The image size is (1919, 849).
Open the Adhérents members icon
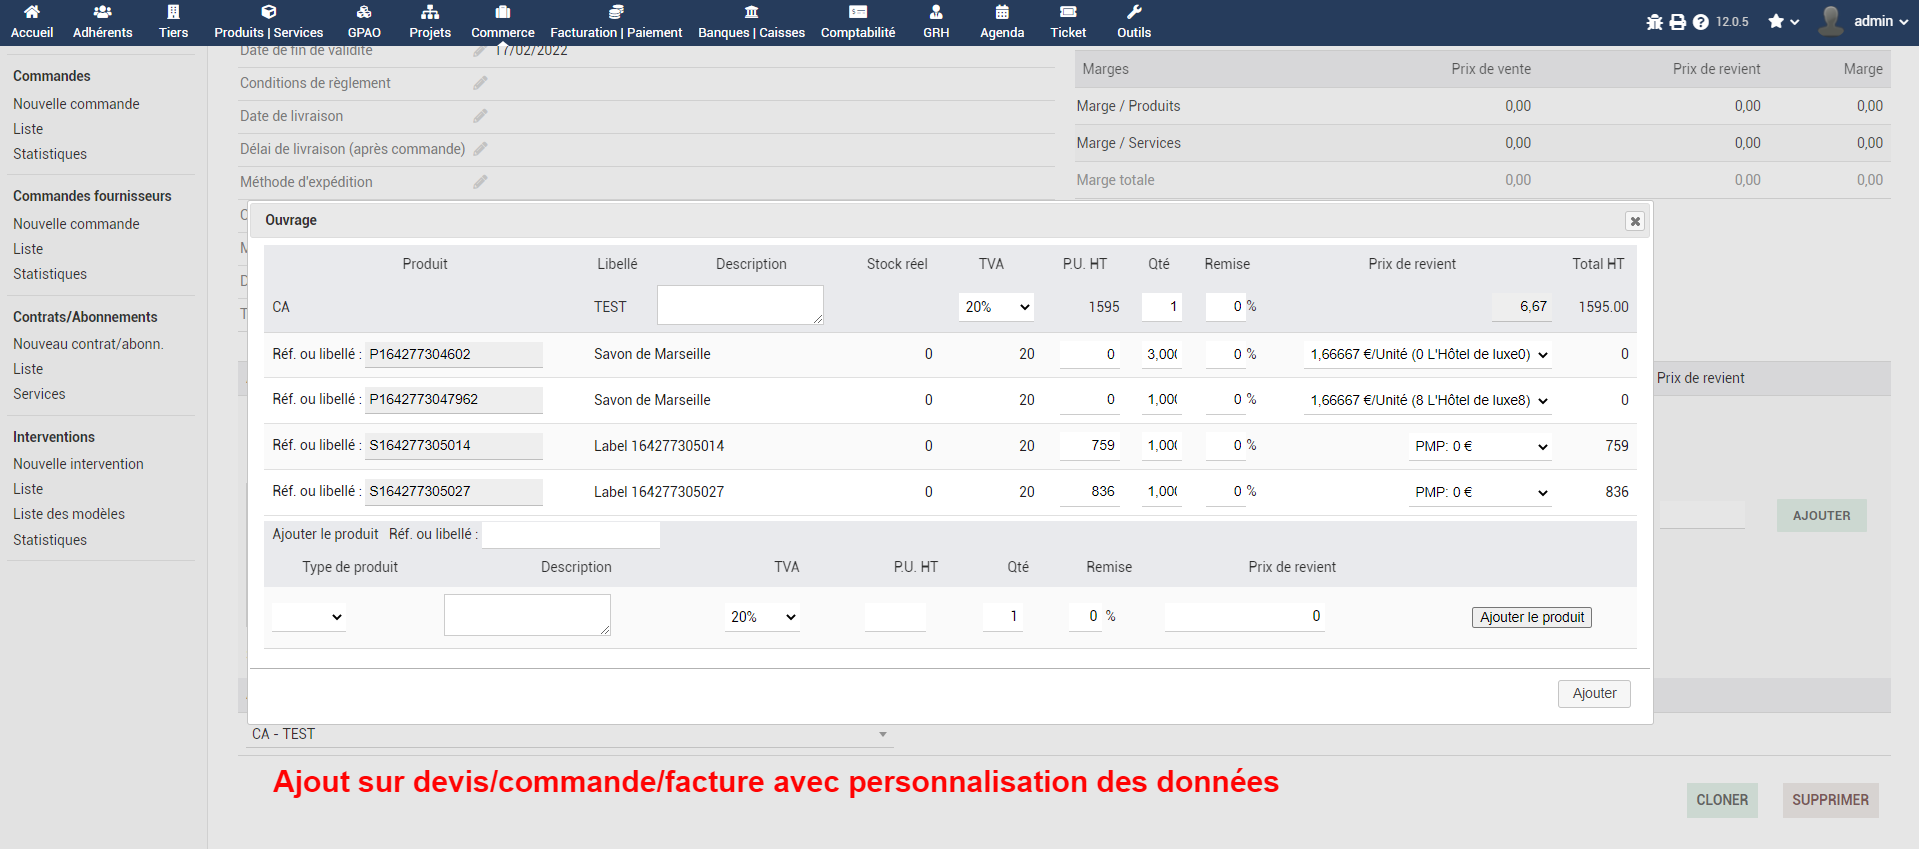102,12
